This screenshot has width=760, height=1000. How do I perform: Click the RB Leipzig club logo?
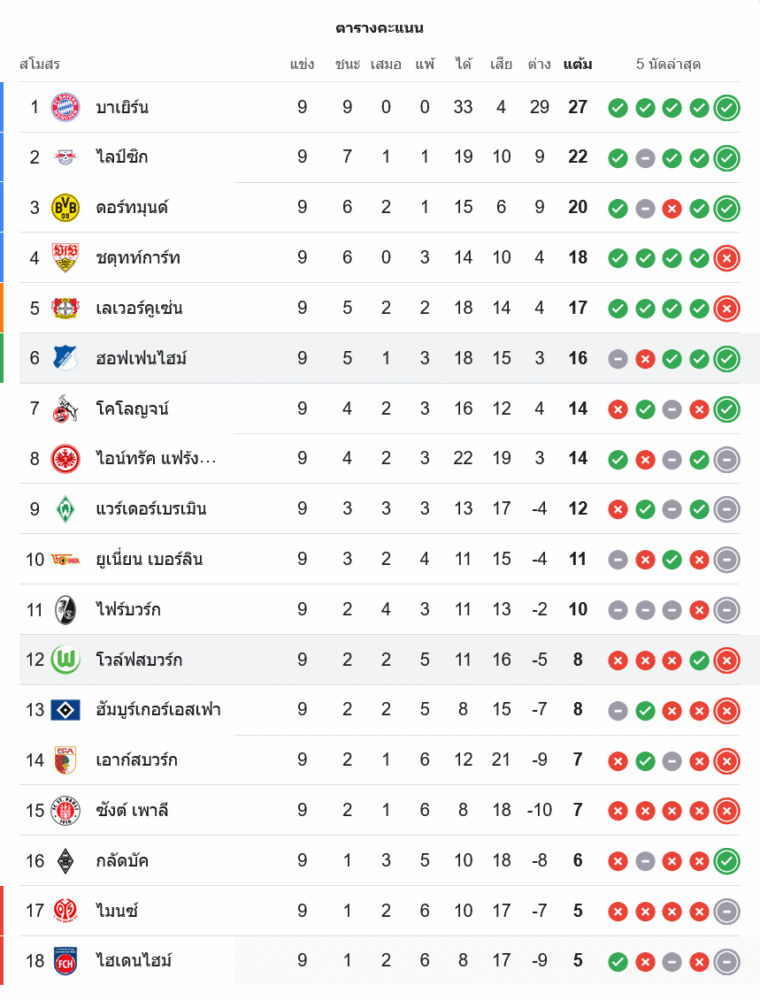[x=65, y=157]
